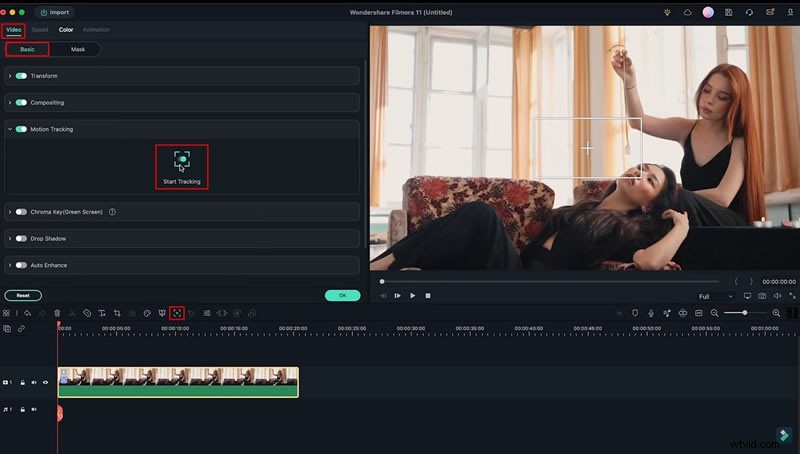
Task: Open the Full preview quality dropdown
Action: point(715,296)
